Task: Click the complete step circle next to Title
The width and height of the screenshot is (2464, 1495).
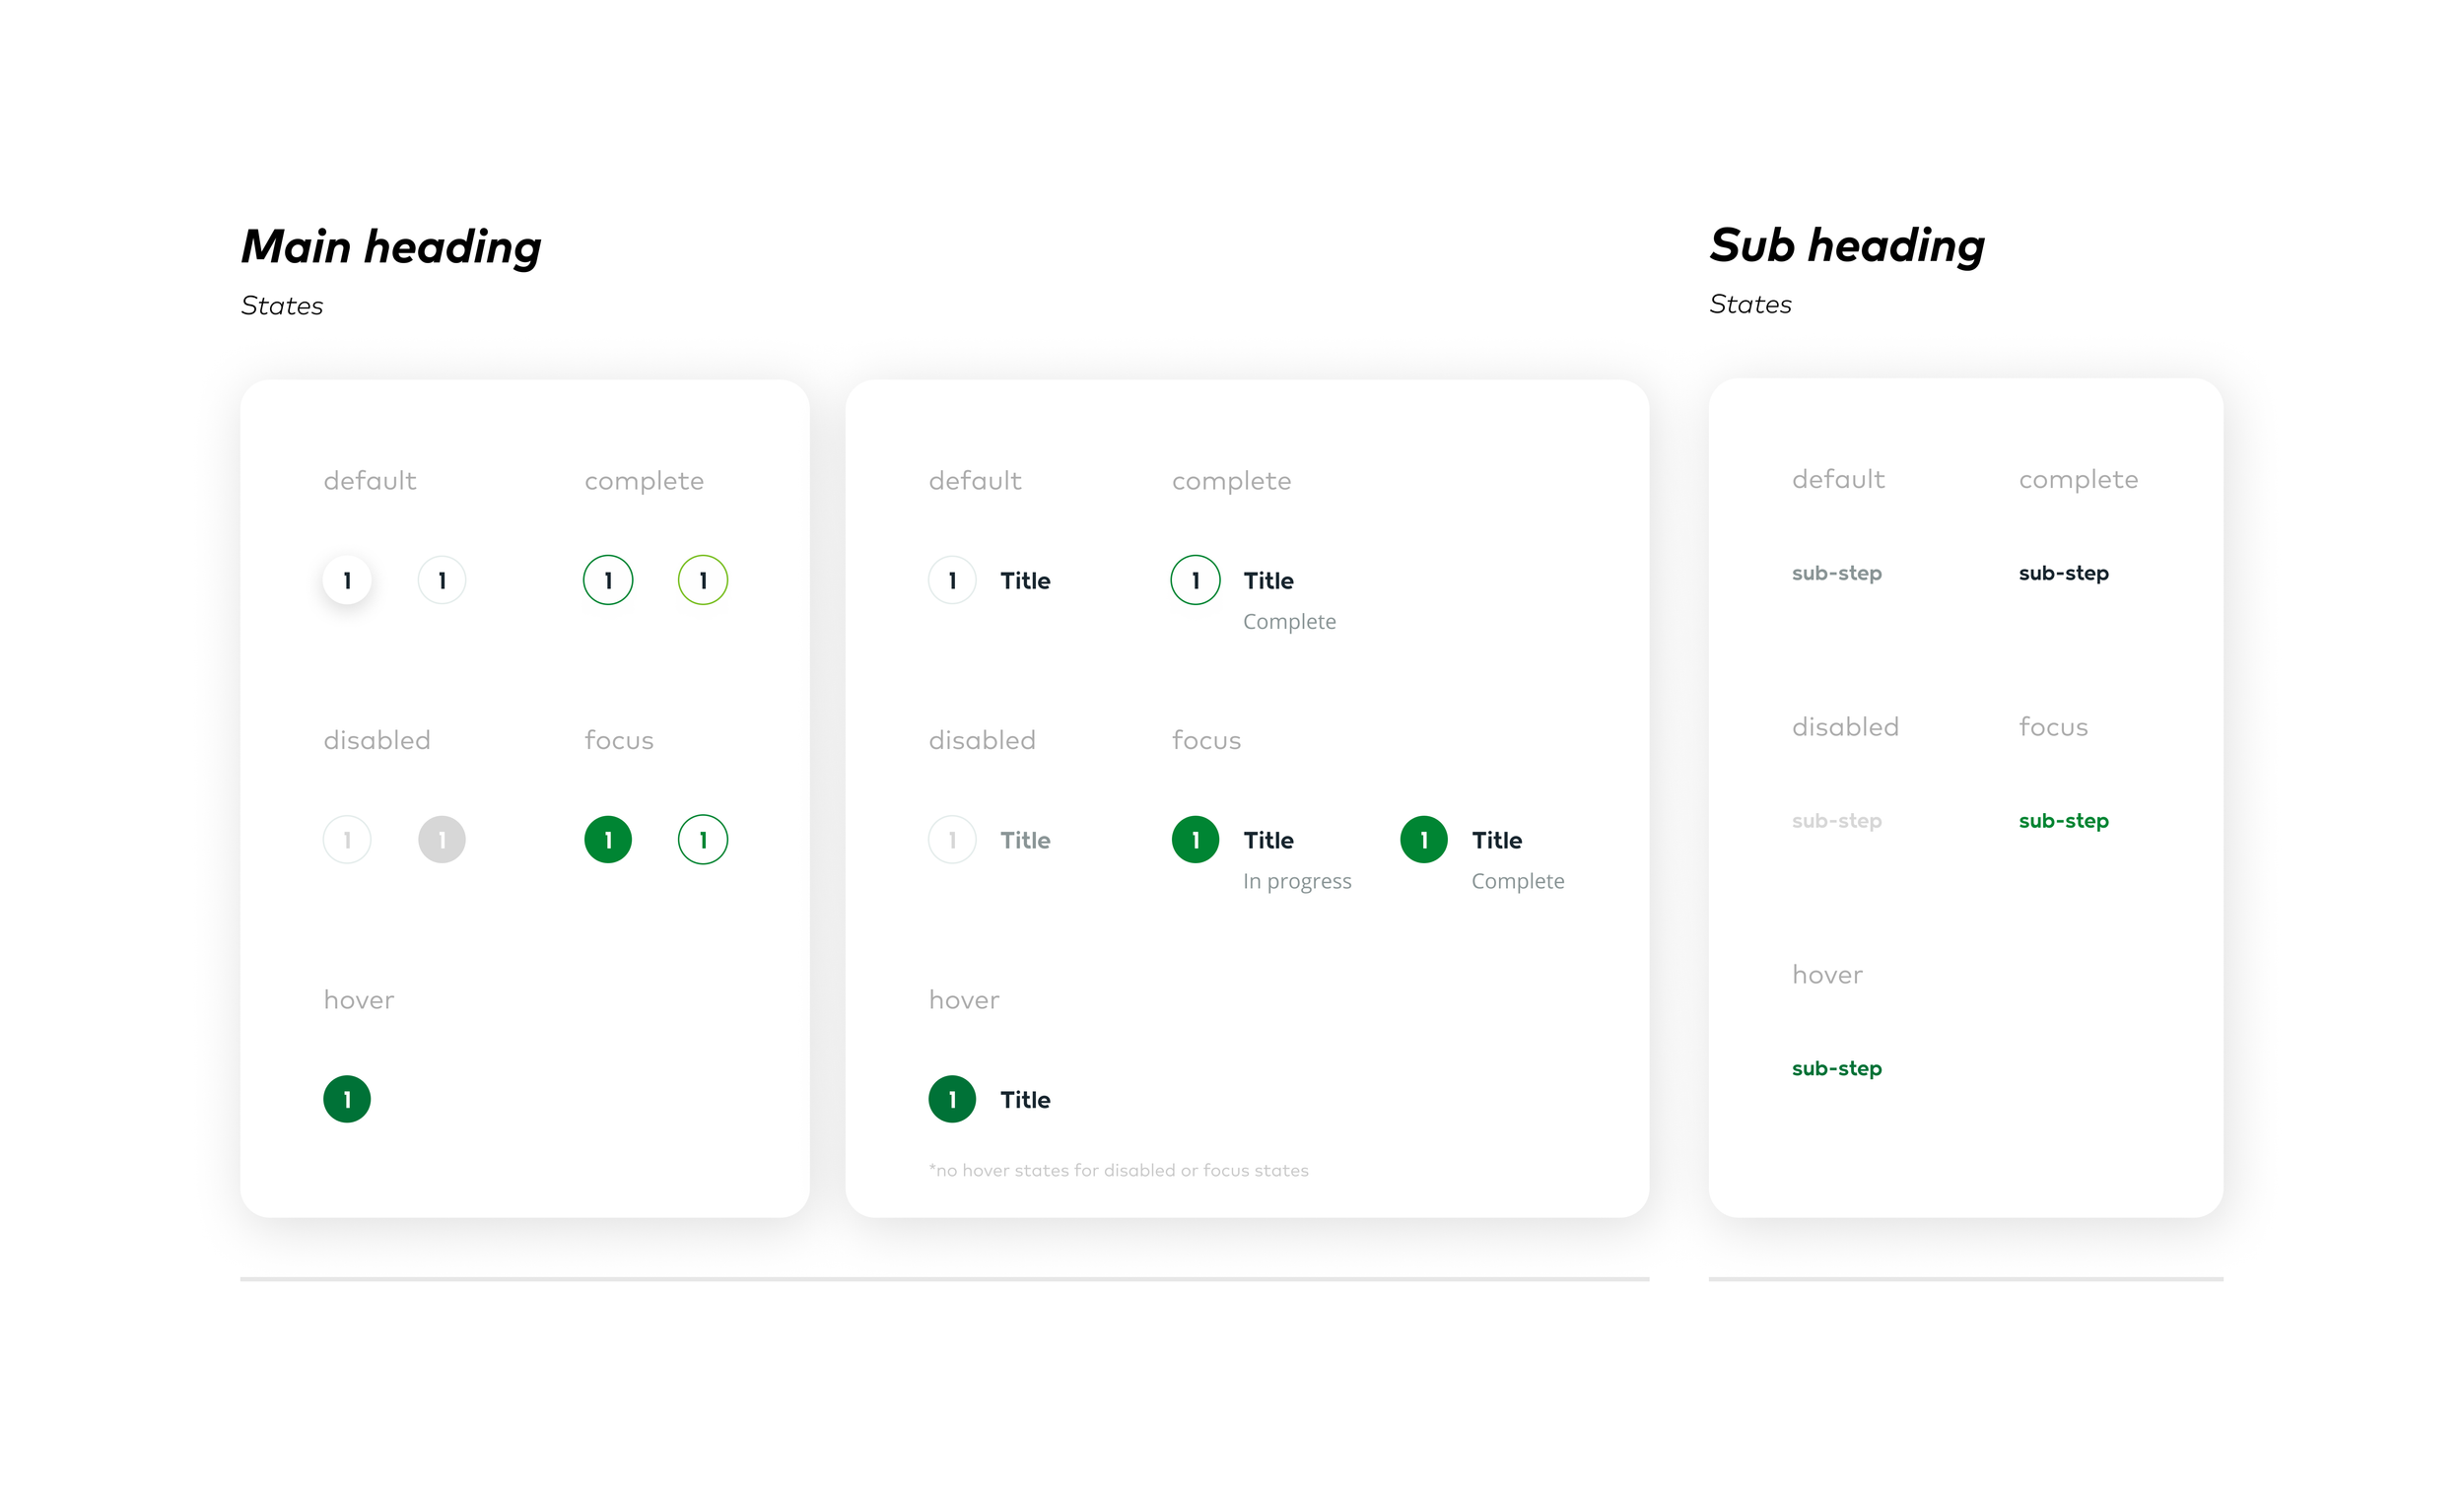Action: 1196,580
